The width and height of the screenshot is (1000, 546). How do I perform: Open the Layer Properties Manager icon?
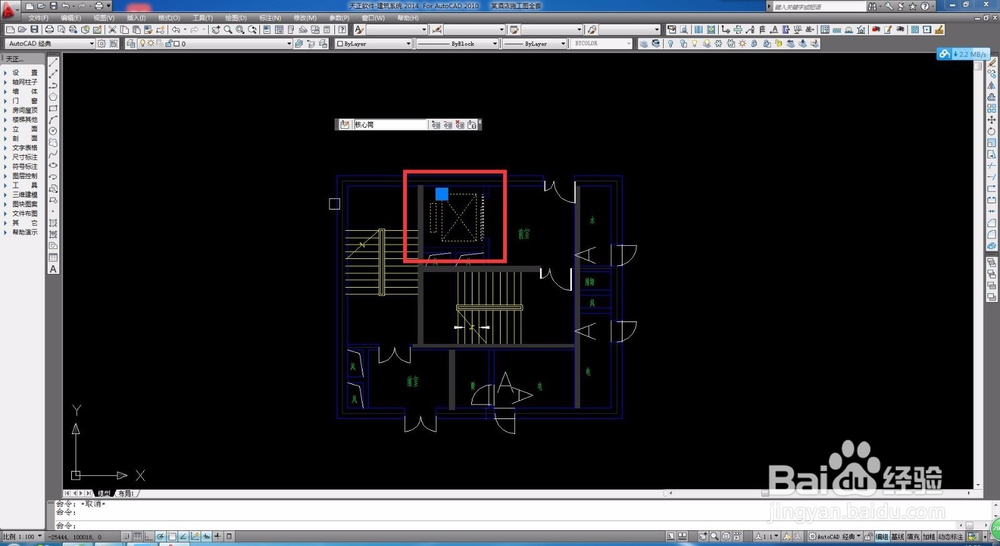(x=131, y=44)
